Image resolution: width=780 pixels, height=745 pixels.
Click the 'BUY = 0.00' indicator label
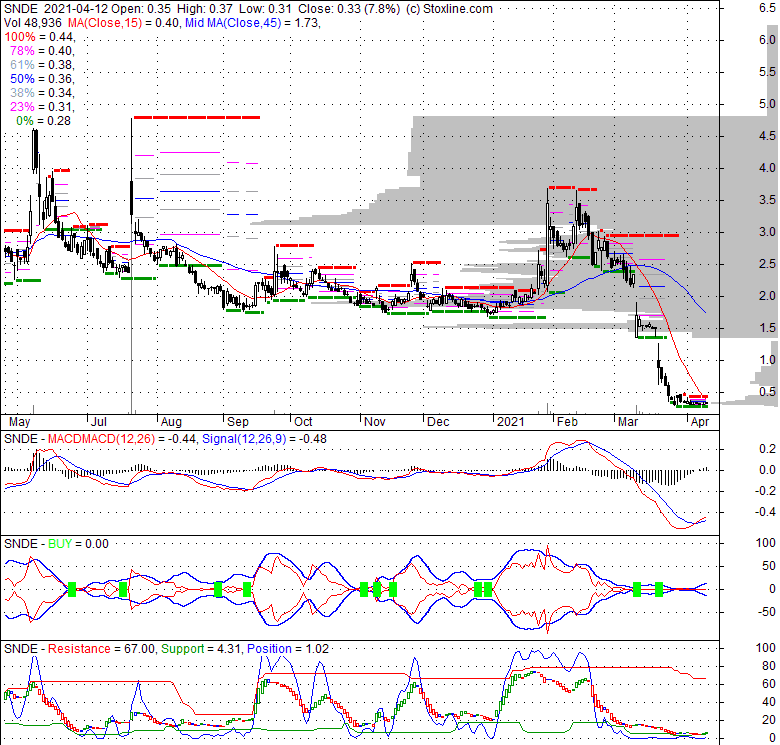78,544
